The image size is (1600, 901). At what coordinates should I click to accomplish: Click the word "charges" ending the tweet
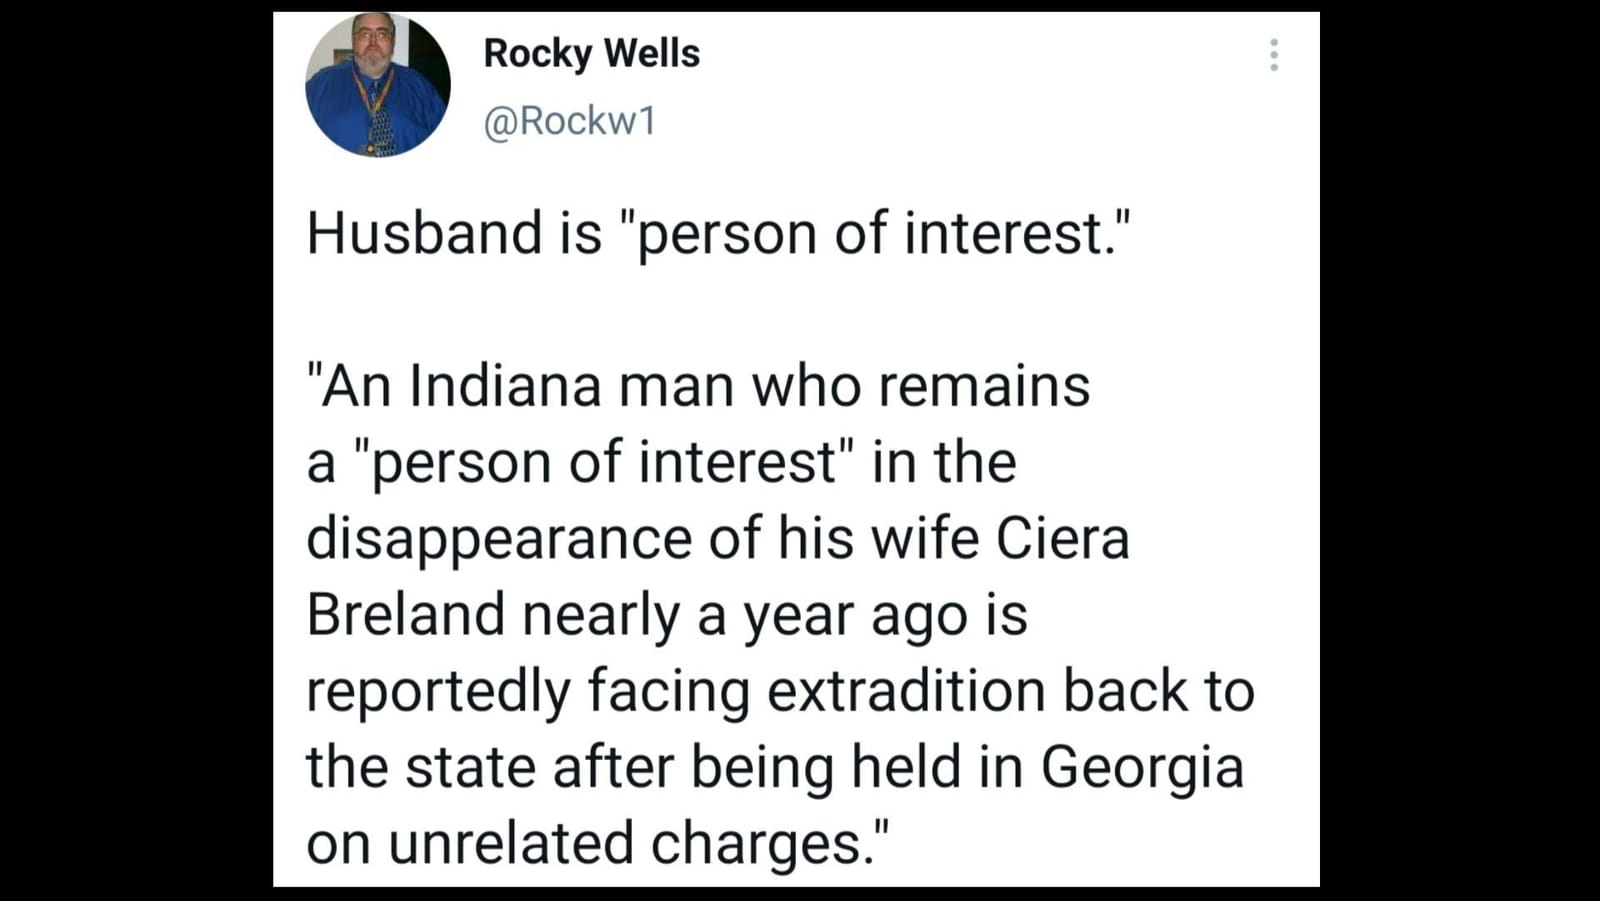756,843
